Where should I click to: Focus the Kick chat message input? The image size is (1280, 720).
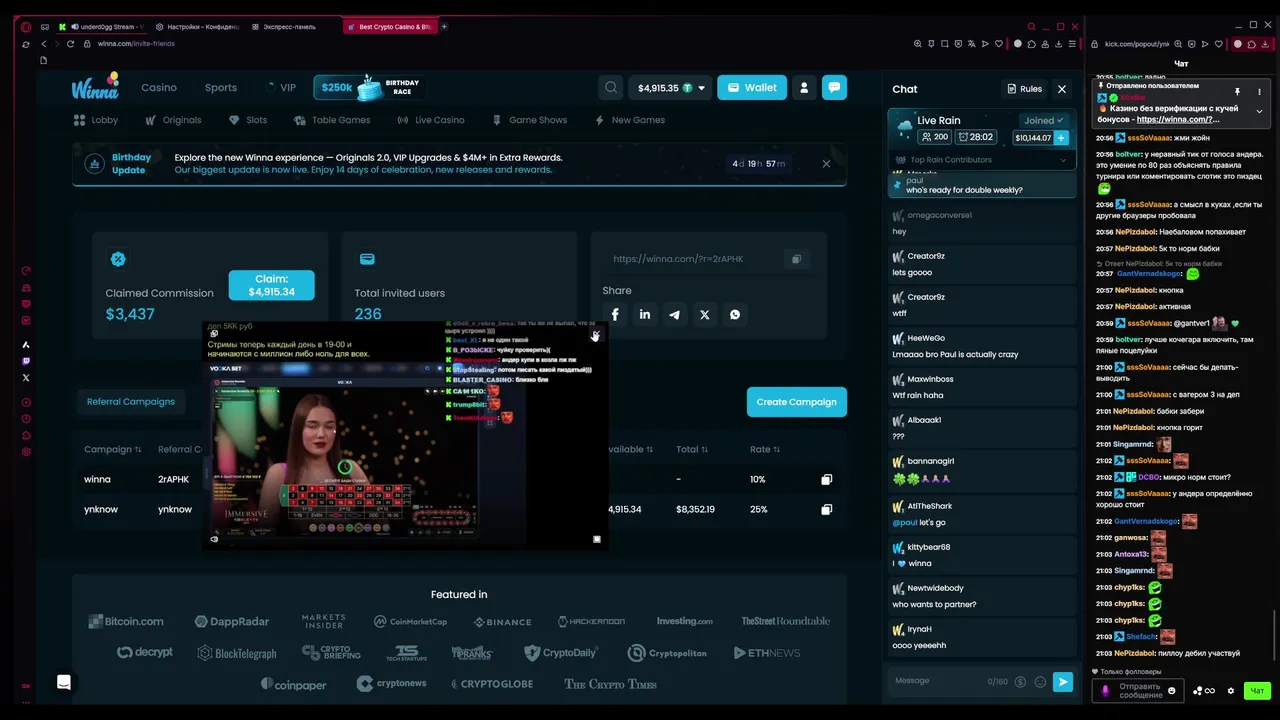1140,691
